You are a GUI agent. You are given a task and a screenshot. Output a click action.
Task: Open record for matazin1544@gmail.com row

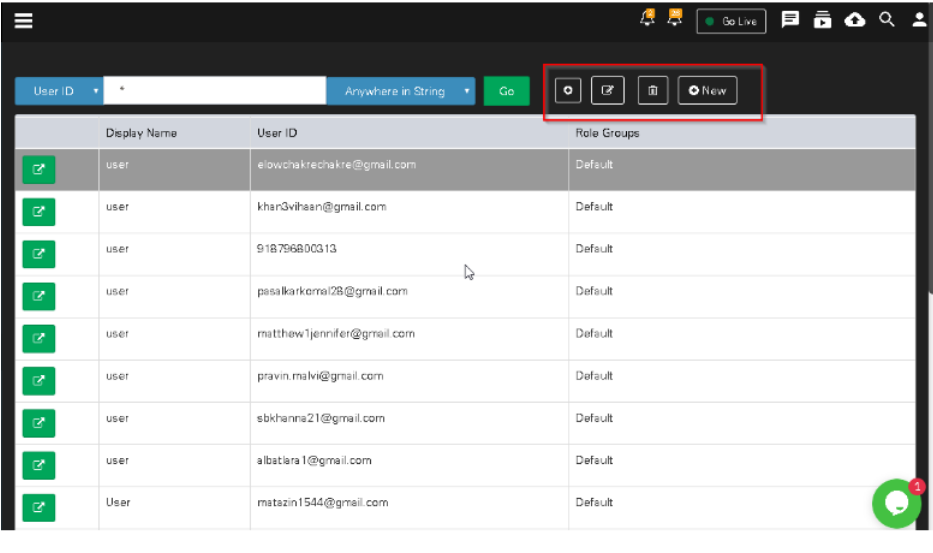(x=39, y=508)
